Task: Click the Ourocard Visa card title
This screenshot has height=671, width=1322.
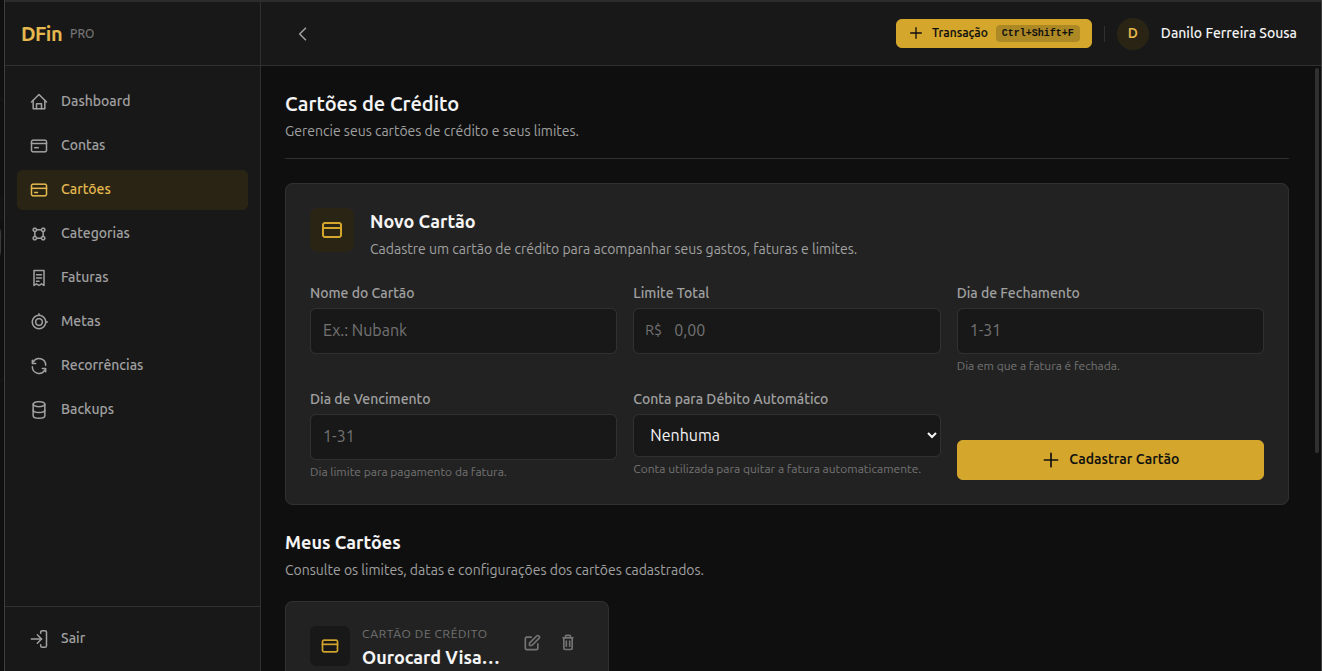Action: [x=430, y=658]
